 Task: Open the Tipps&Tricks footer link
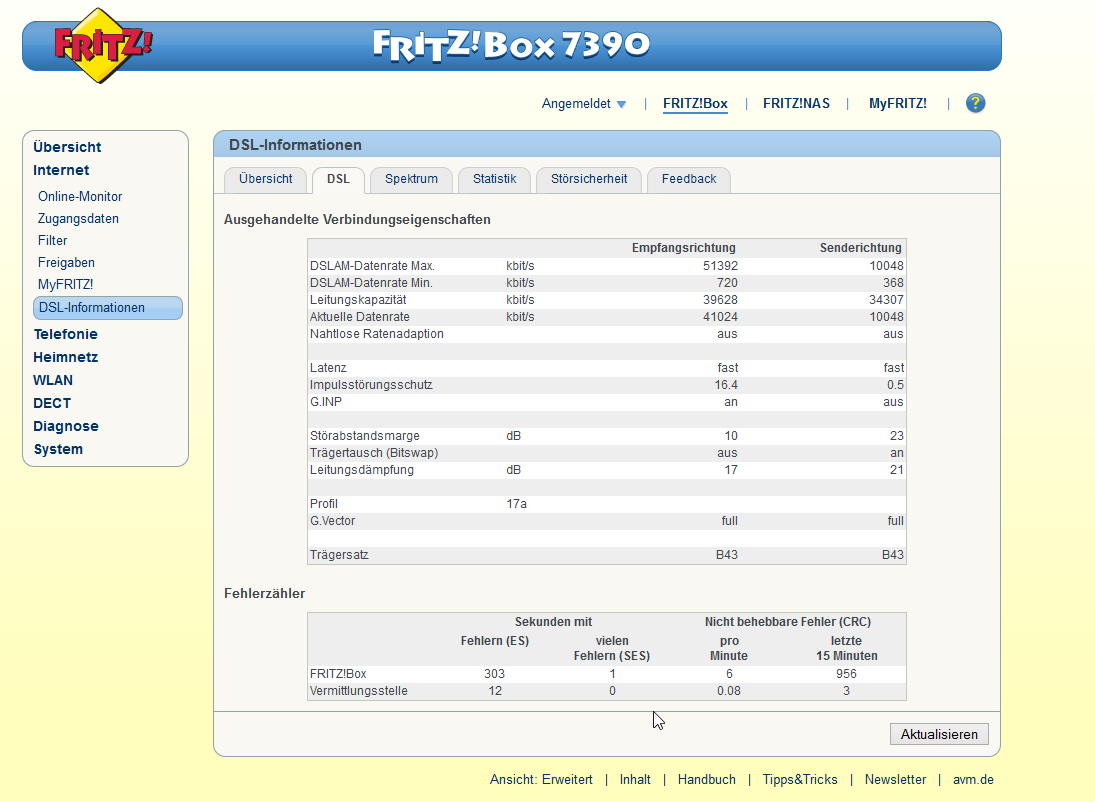tap(800, 780)
